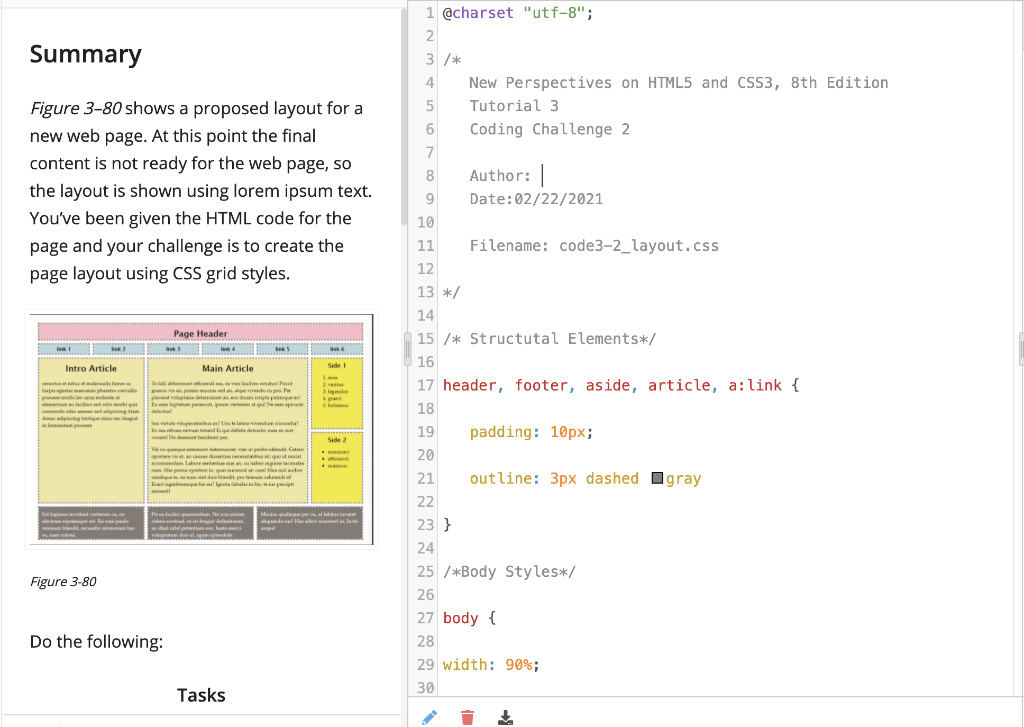The height and width of the screenshot is (727, 1024).
Task: Click the scrollbar between the two panes
Action: (x=406, y=349)
